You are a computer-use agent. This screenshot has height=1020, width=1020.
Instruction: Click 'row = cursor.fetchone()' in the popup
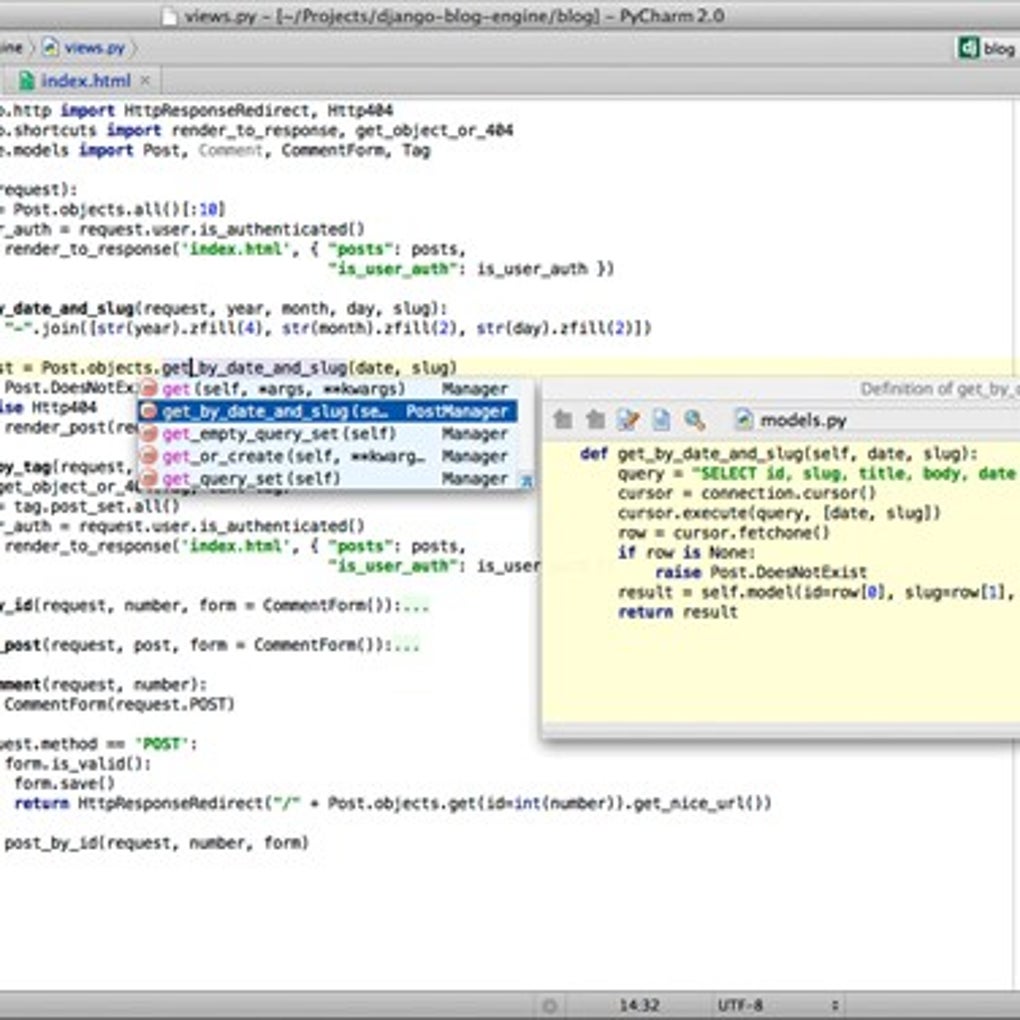[723, 533]
